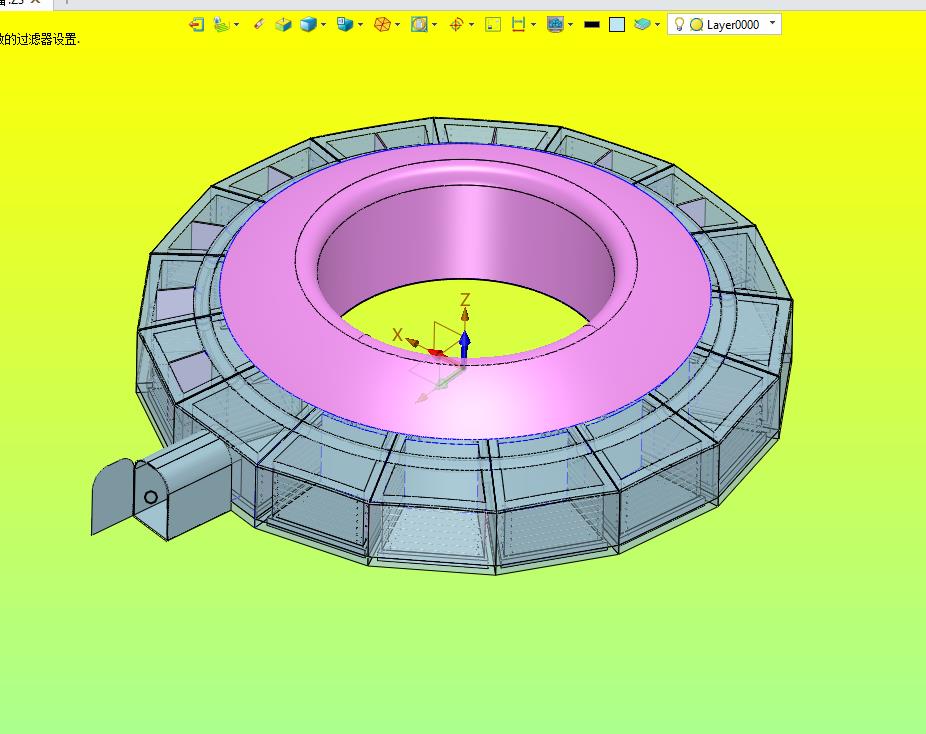Viewport: 926px width, 734px height.
Task: Select the small circular hole on handle
Action: click(x=151, y=497)
